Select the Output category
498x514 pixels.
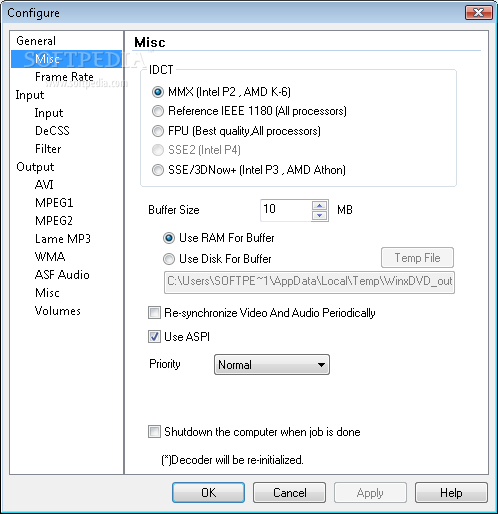pyautogui.click(x=35, y=167)
